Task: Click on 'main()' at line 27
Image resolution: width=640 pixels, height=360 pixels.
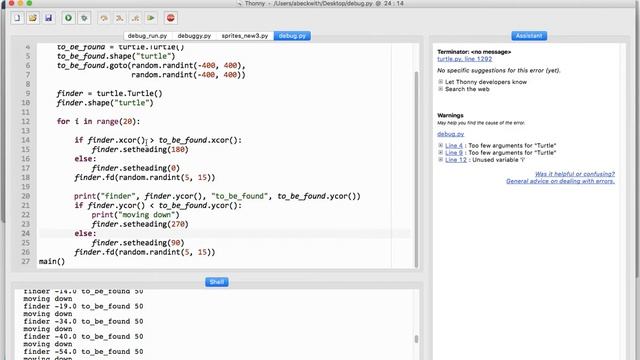Action: 52,262
